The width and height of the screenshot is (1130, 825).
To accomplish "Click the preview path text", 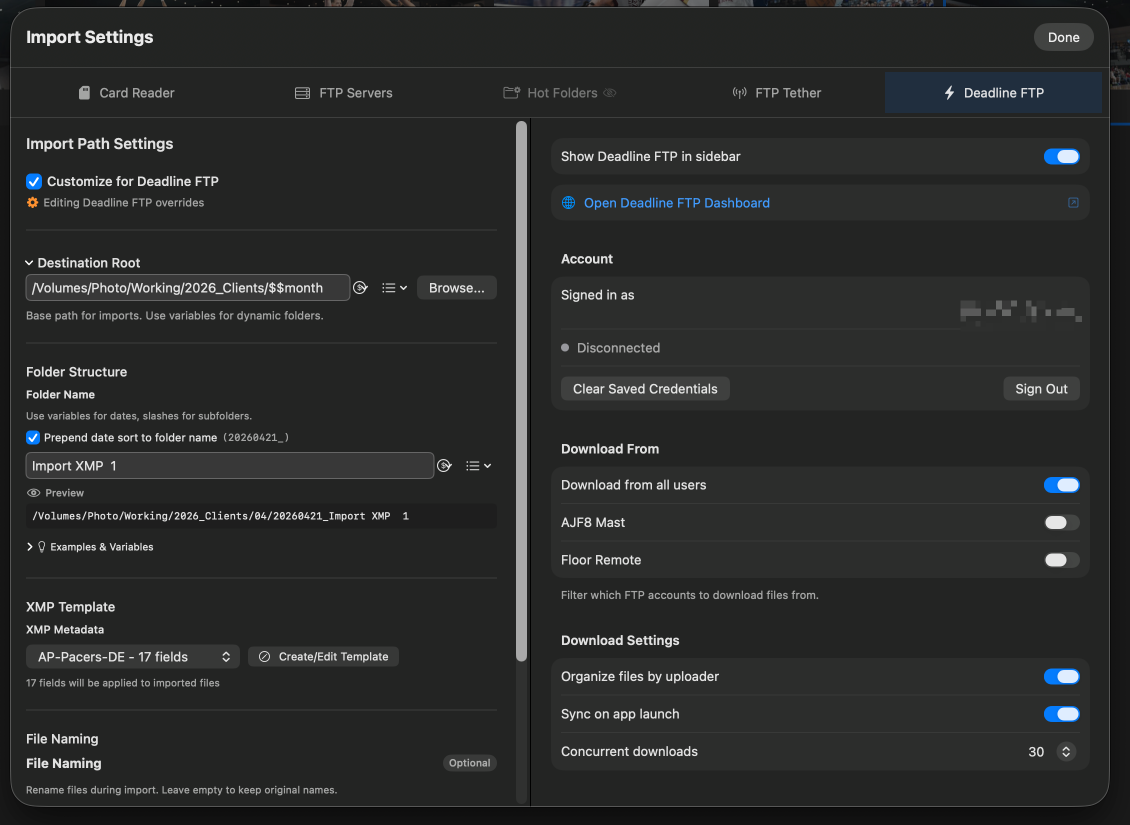I will [221, 516].
